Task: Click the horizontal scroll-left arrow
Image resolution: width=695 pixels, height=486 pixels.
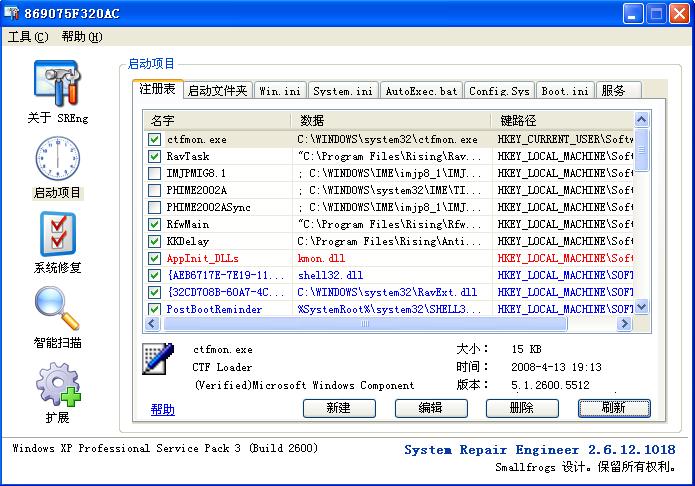Action: click(x=152, y=323)
